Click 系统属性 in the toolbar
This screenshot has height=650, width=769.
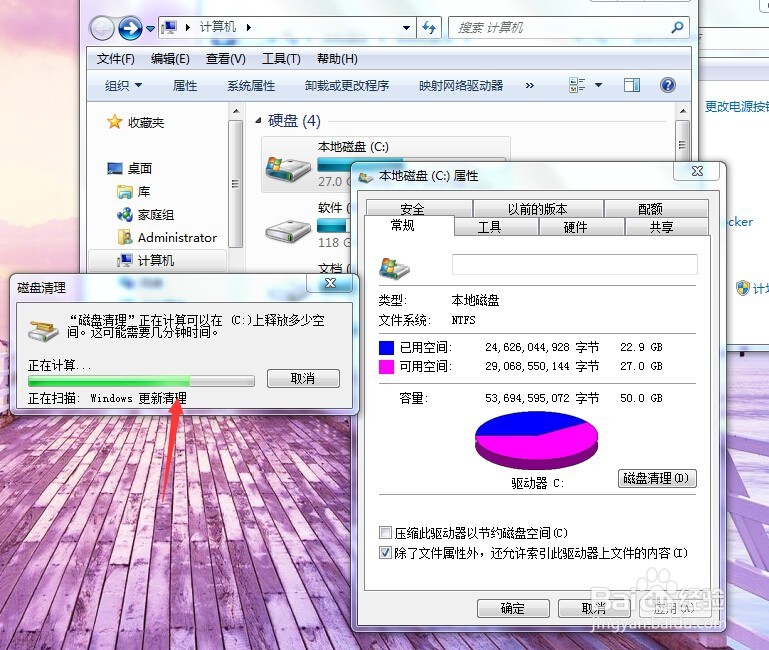pos(251,86)
